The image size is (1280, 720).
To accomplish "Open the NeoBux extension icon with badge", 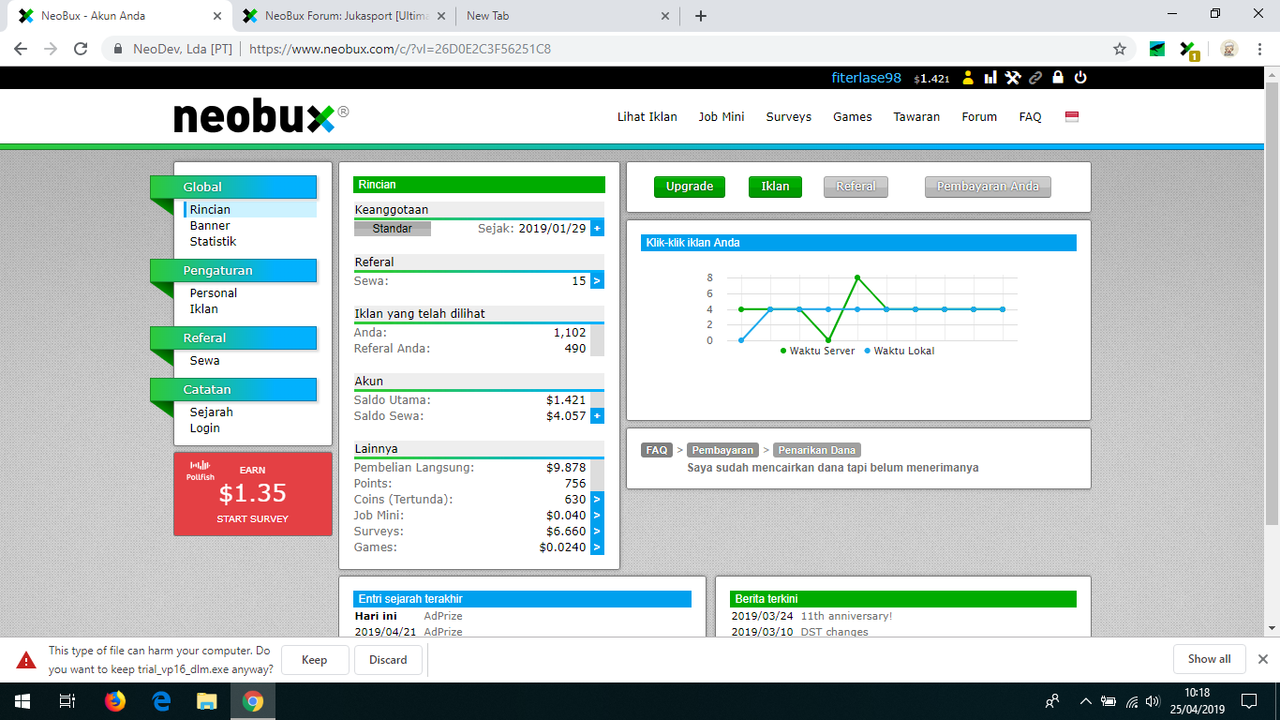I will pyautogui.click(x=1188, y=49).
